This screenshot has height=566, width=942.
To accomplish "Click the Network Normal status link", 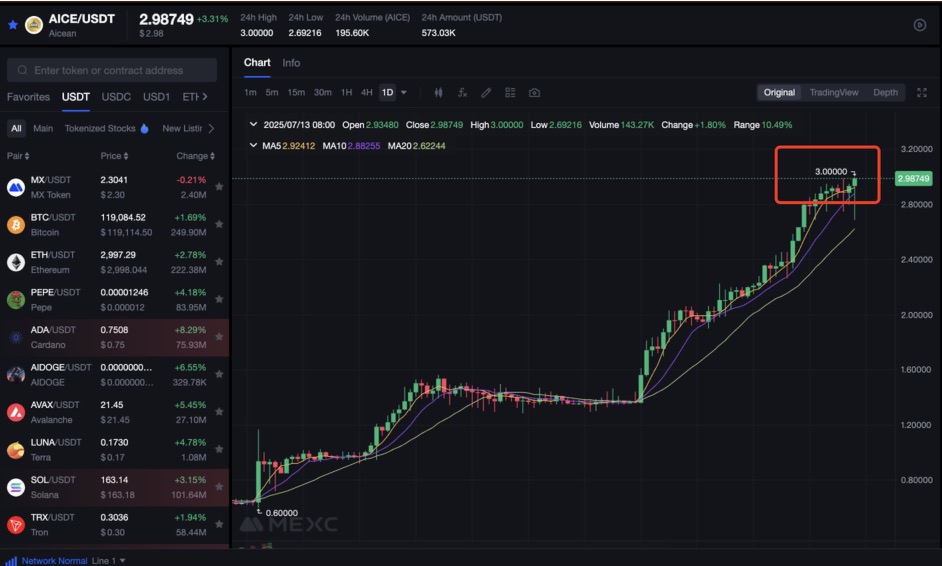I will pyautogui.click(x=55, y=561).
